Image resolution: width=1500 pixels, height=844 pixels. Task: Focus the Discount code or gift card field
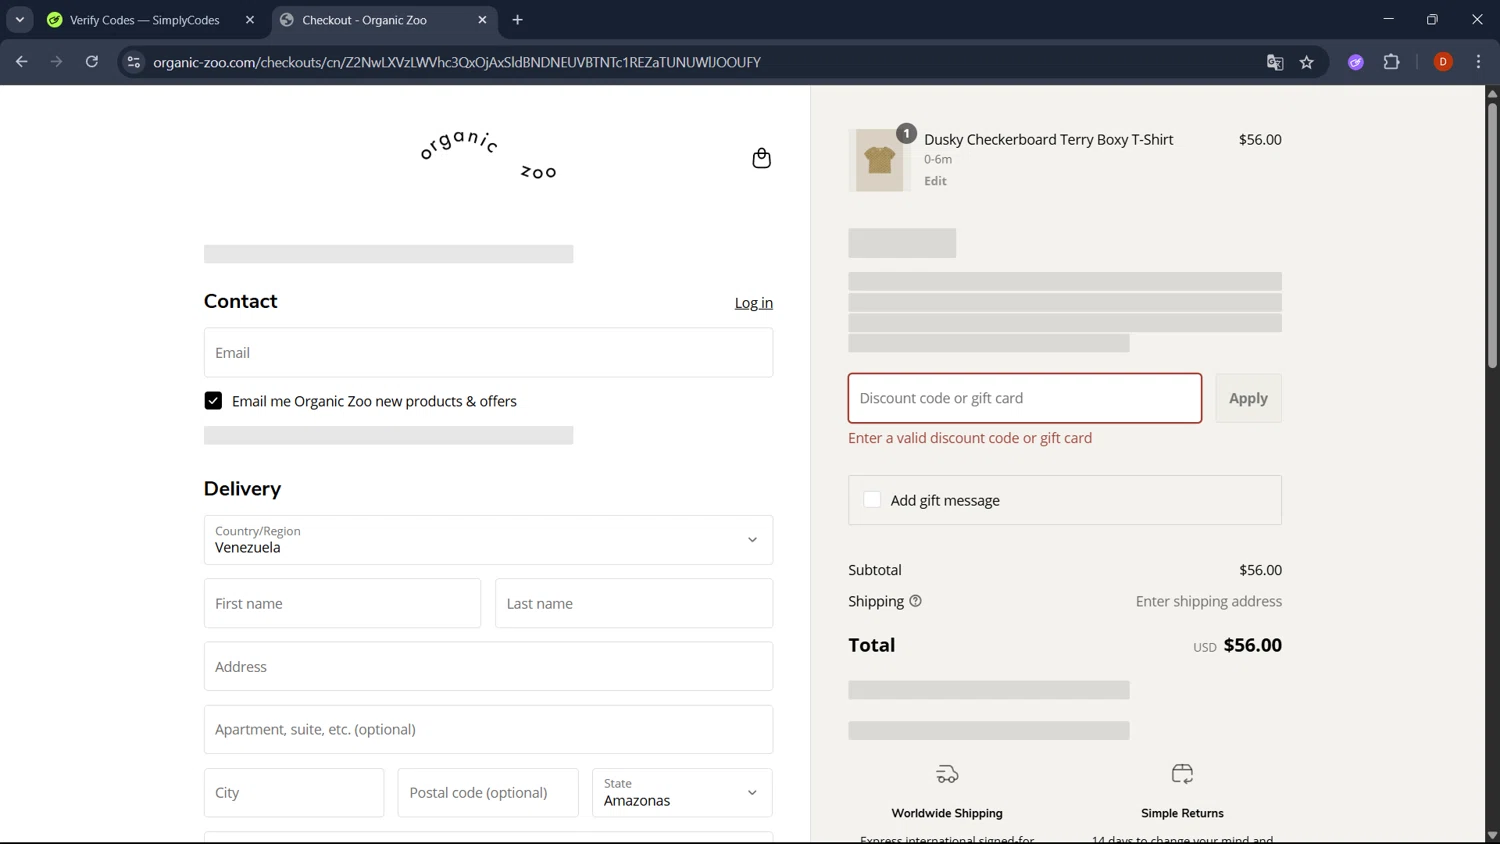pyautogui.click(x=1025, y=398)
